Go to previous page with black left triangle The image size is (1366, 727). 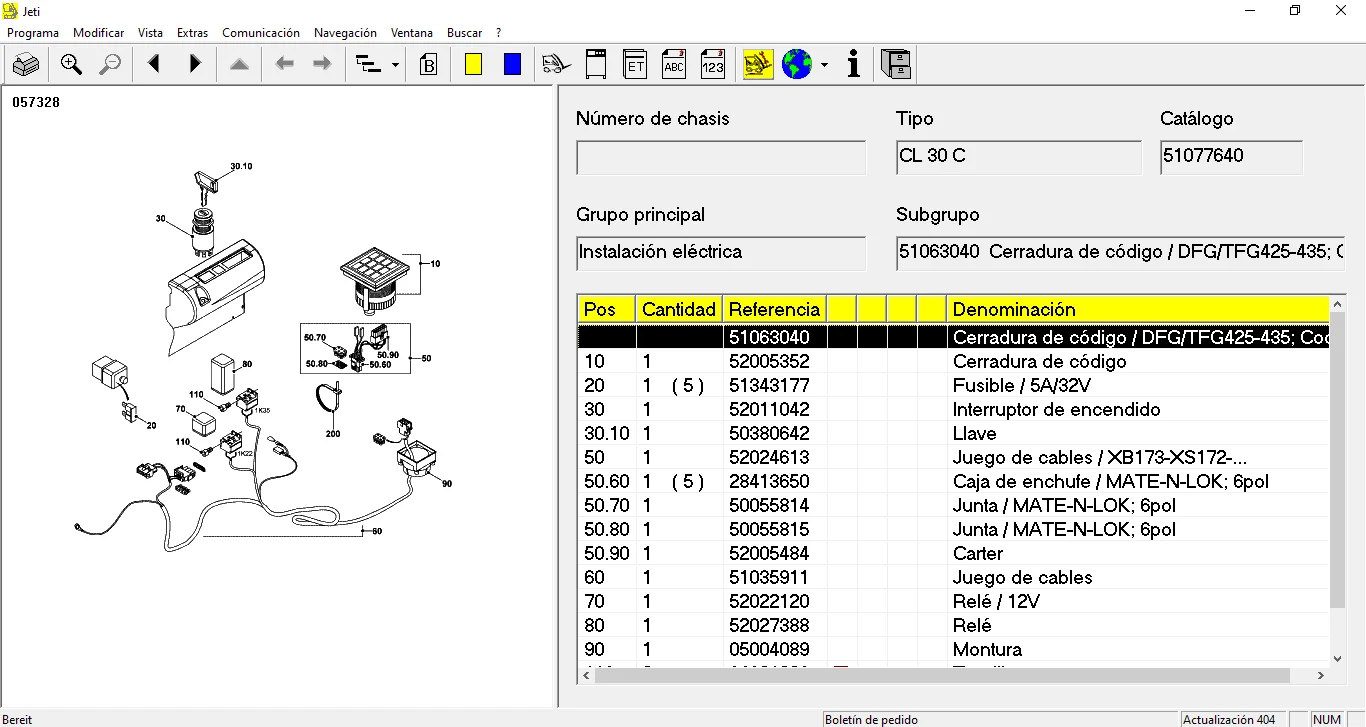[x=154, y=65]
